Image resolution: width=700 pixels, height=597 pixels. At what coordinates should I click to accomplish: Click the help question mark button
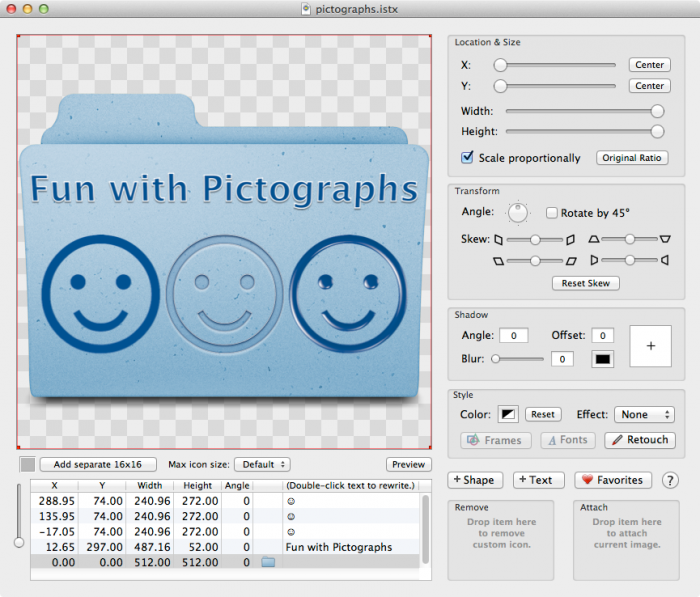coord(670,480)
